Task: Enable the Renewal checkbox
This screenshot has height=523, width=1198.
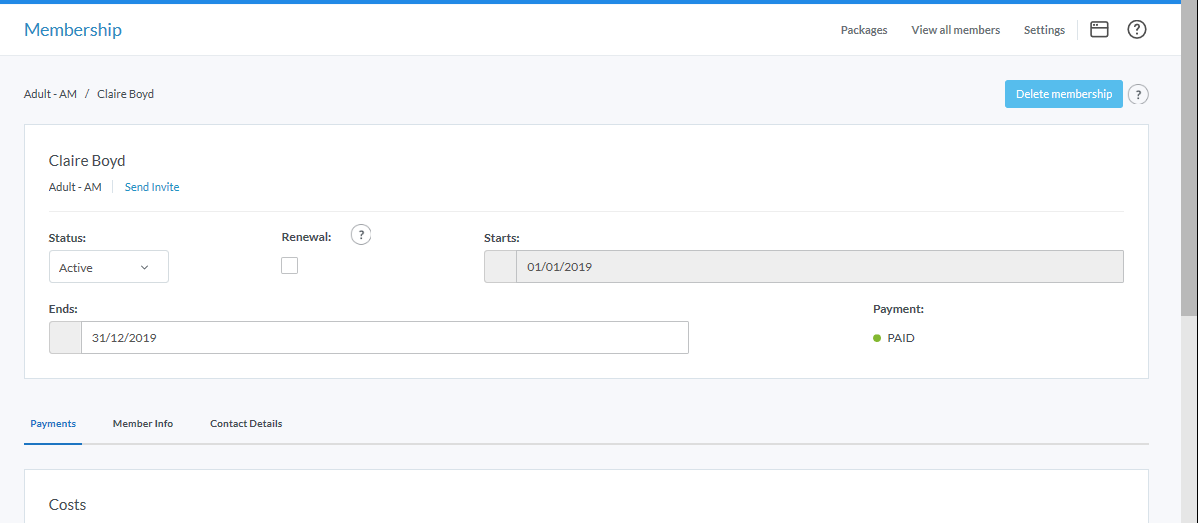Action: (290, 266)
